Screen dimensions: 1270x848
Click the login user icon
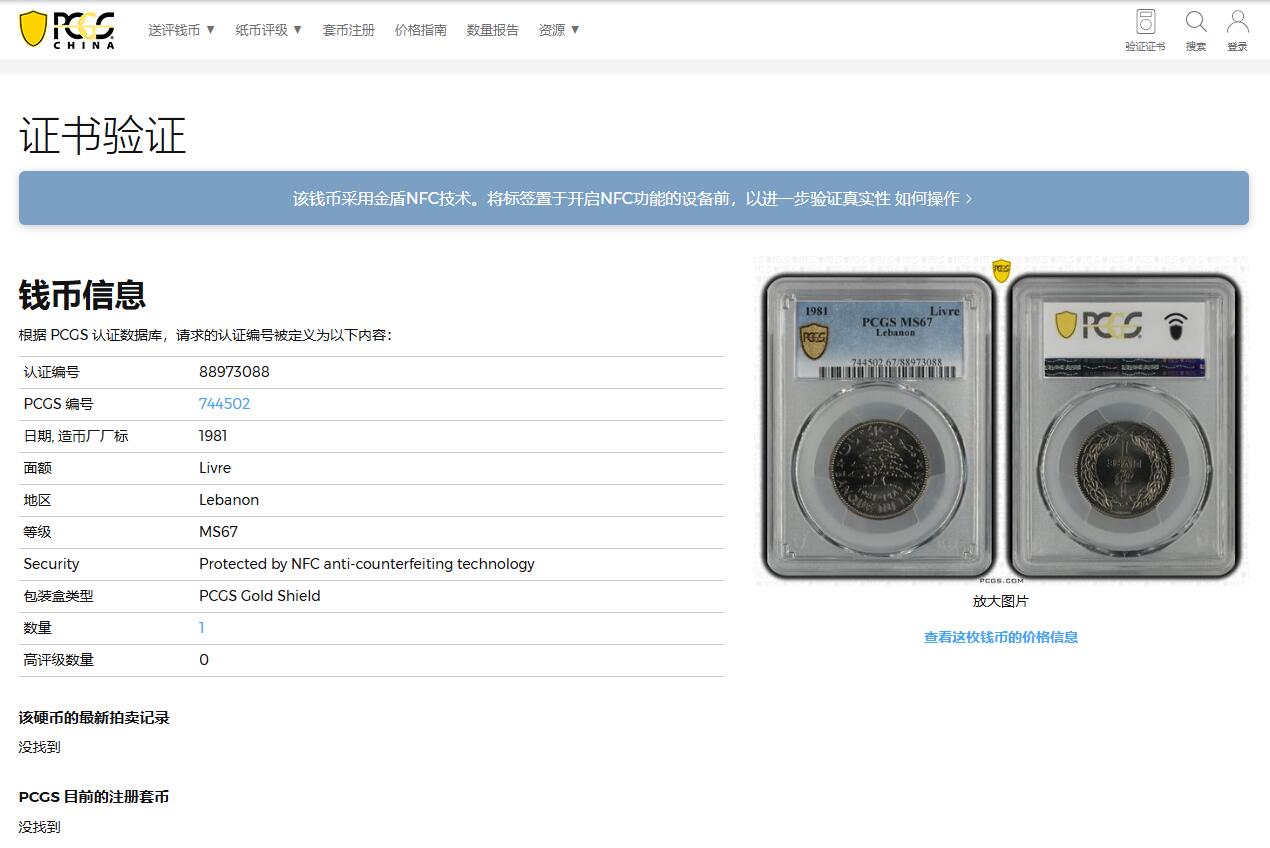tap(1238, 30)
